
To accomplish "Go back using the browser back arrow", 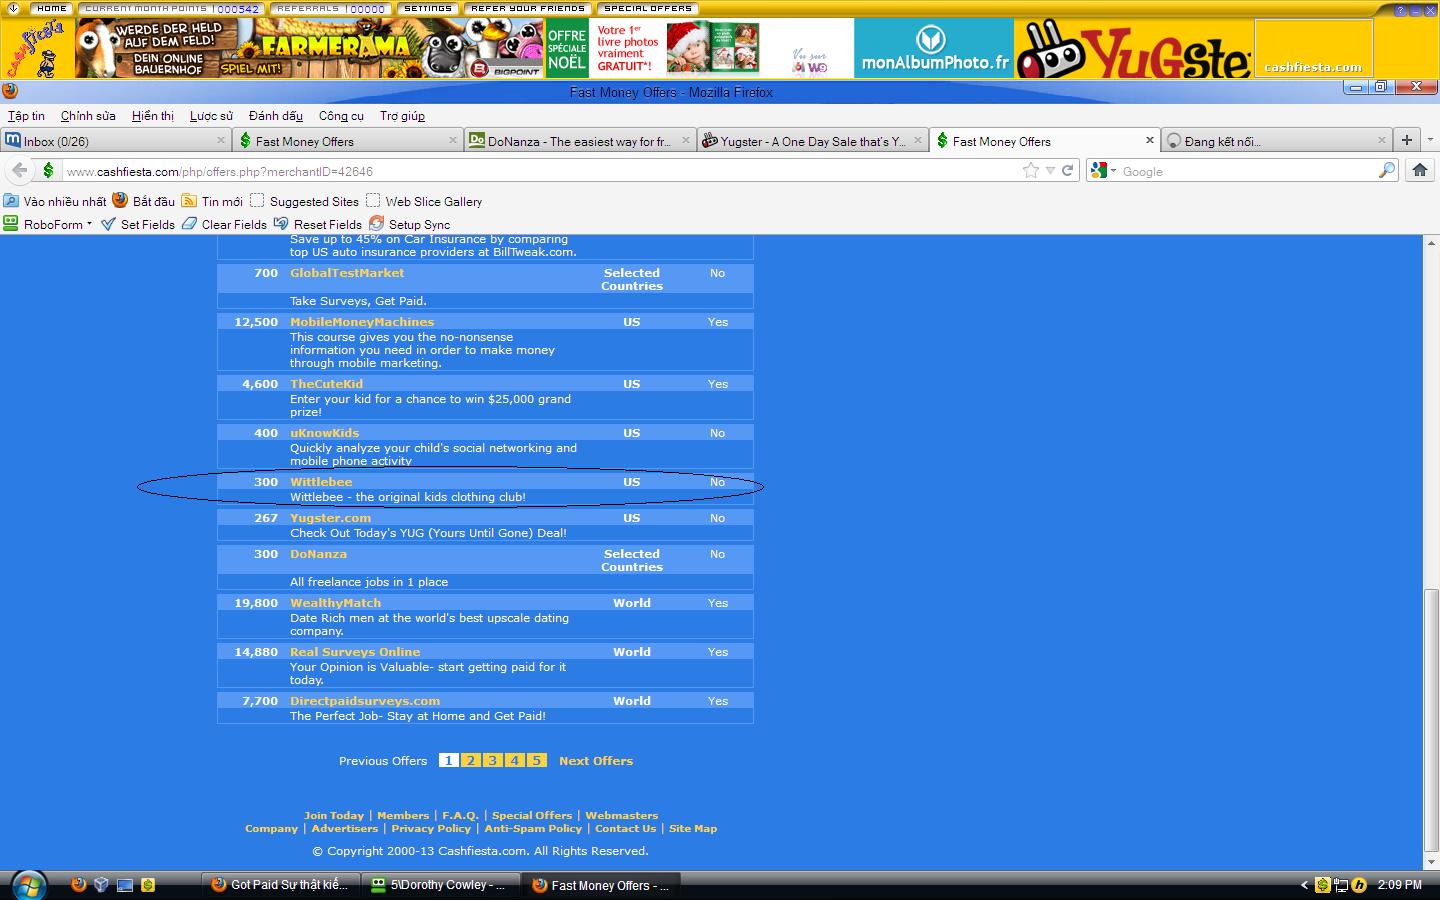I will click(20, 170).
